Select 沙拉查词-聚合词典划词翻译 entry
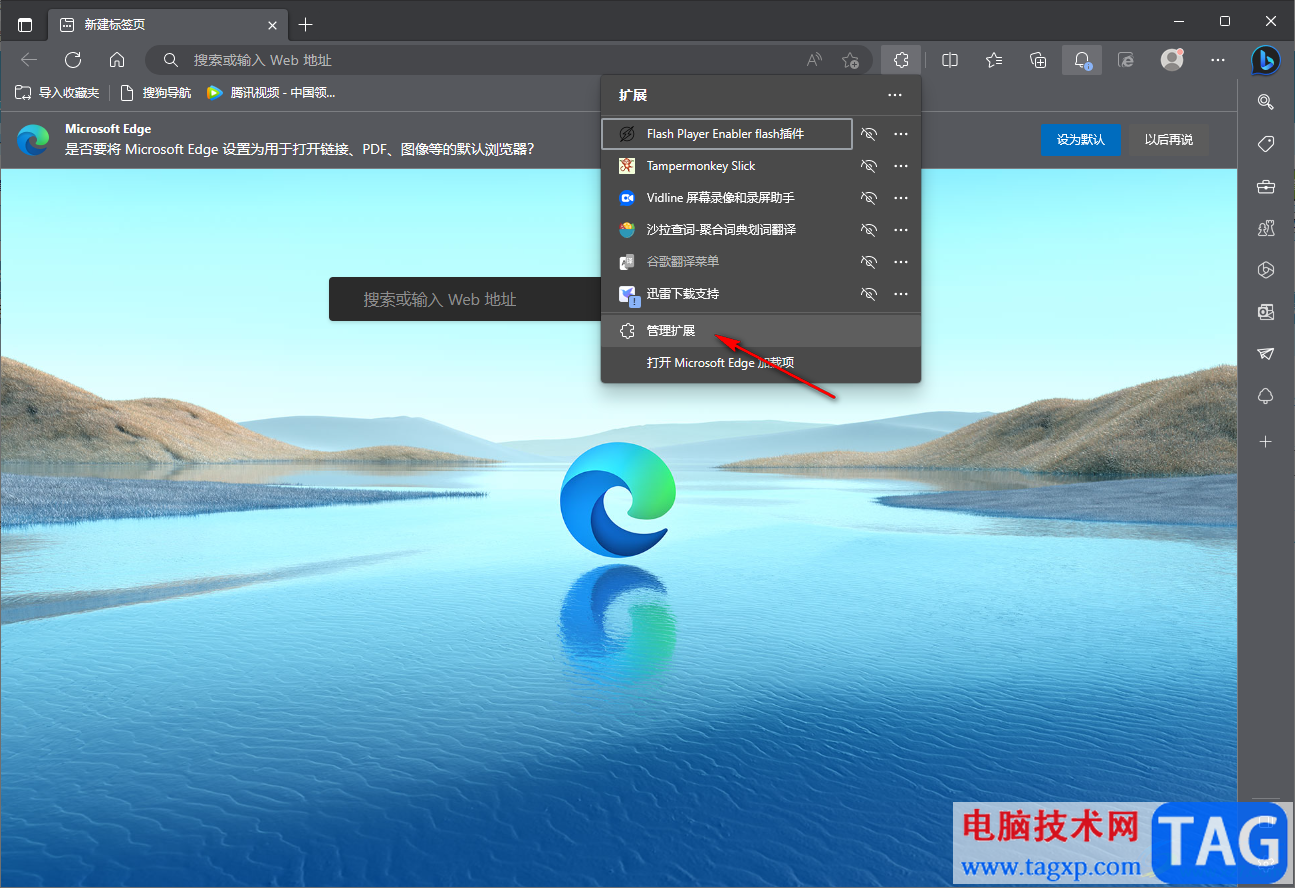The width and height of the screenshot is (1295, 888). 727,230
